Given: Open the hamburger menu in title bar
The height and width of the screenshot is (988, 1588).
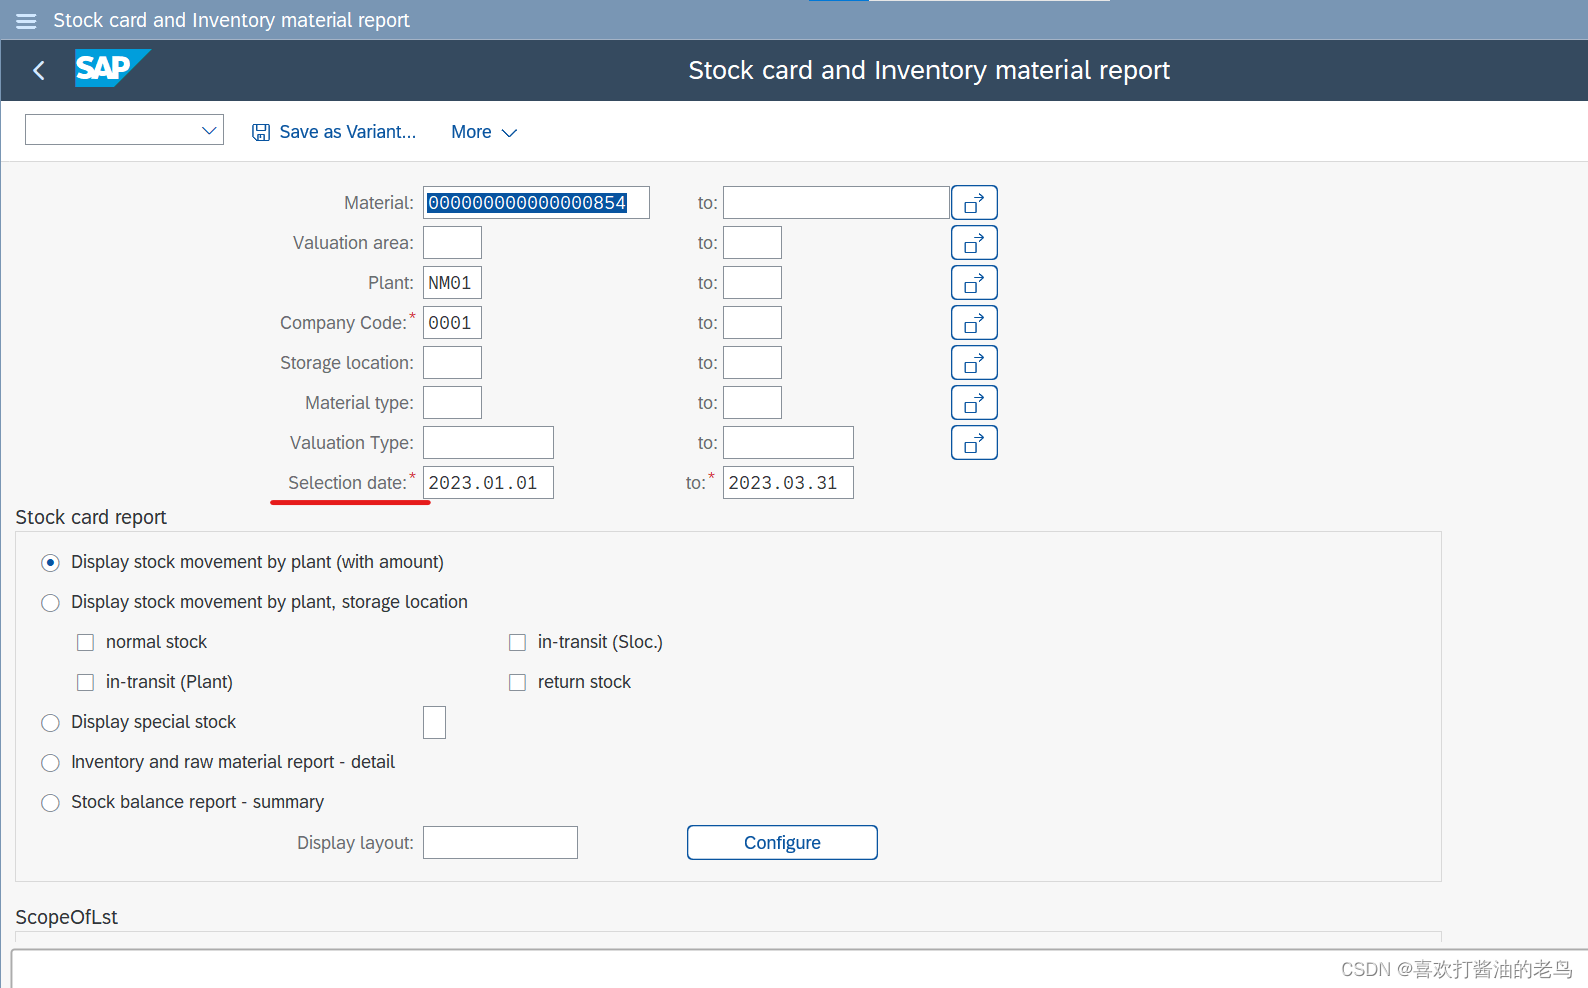Looking at the screenshot, I should coord(26,21).
